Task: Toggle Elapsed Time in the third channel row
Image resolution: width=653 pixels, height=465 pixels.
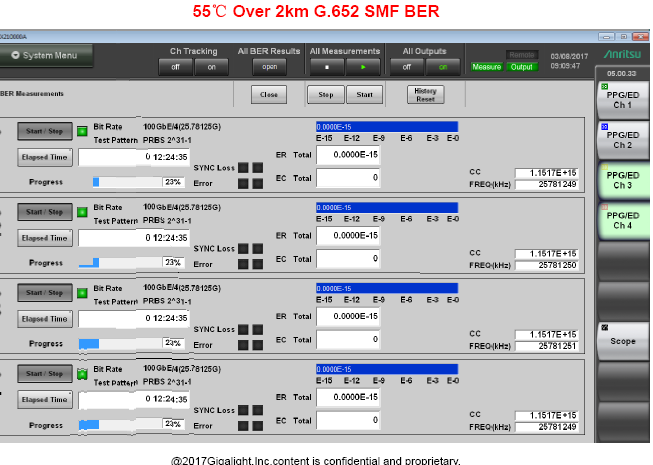Action: pyautogui.click(x=45, y=319)
